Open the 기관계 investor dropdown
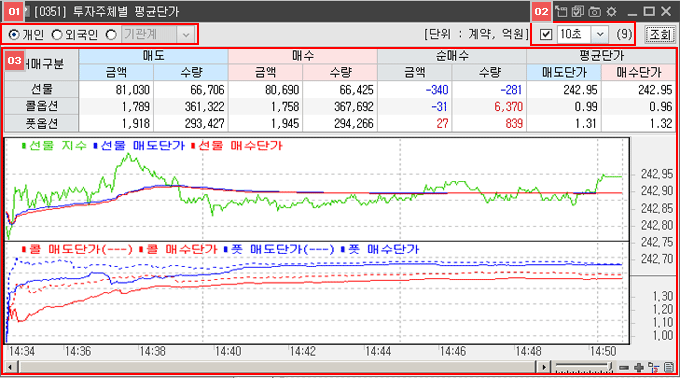Viewport: 680px width, 378px height. [x=186, y=34]
